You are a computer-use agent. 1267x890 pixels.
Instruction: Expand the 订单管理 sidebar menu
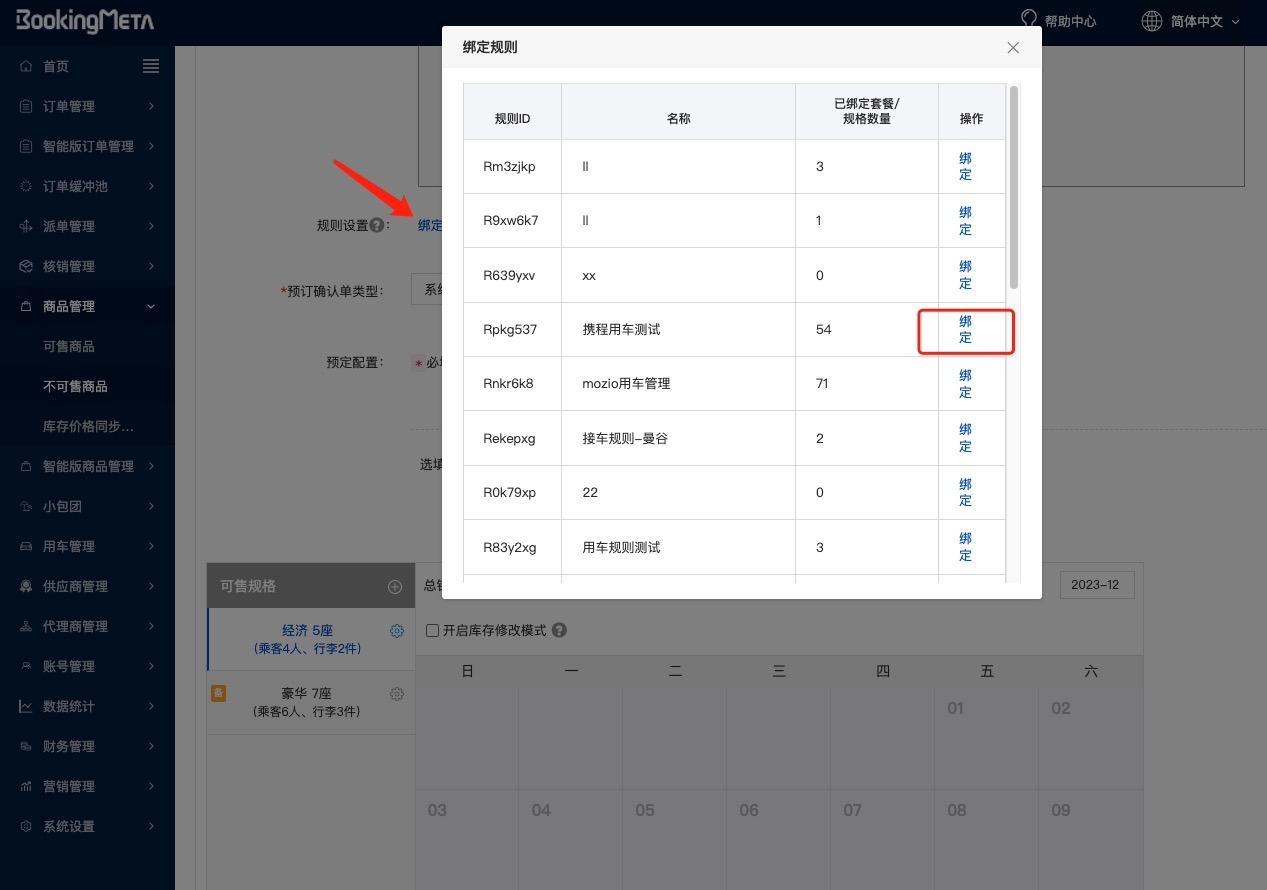point(88,106)
